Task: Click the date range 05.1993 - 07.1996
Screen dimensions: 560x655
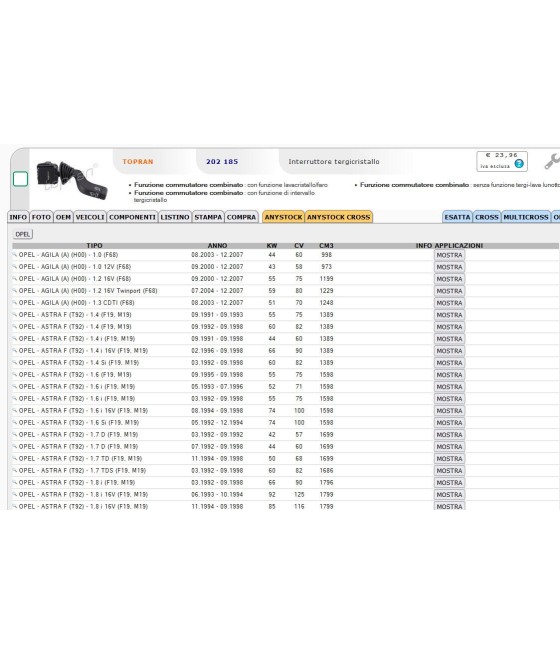Action: pos(217,387)
